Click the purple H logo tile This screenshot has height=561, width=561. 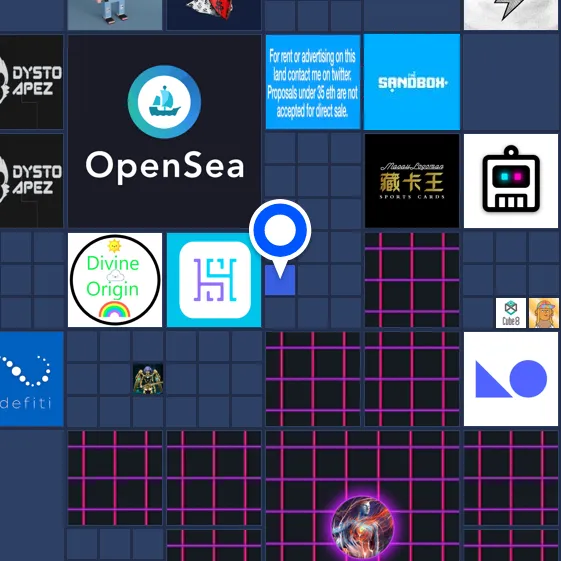(214, 280)
